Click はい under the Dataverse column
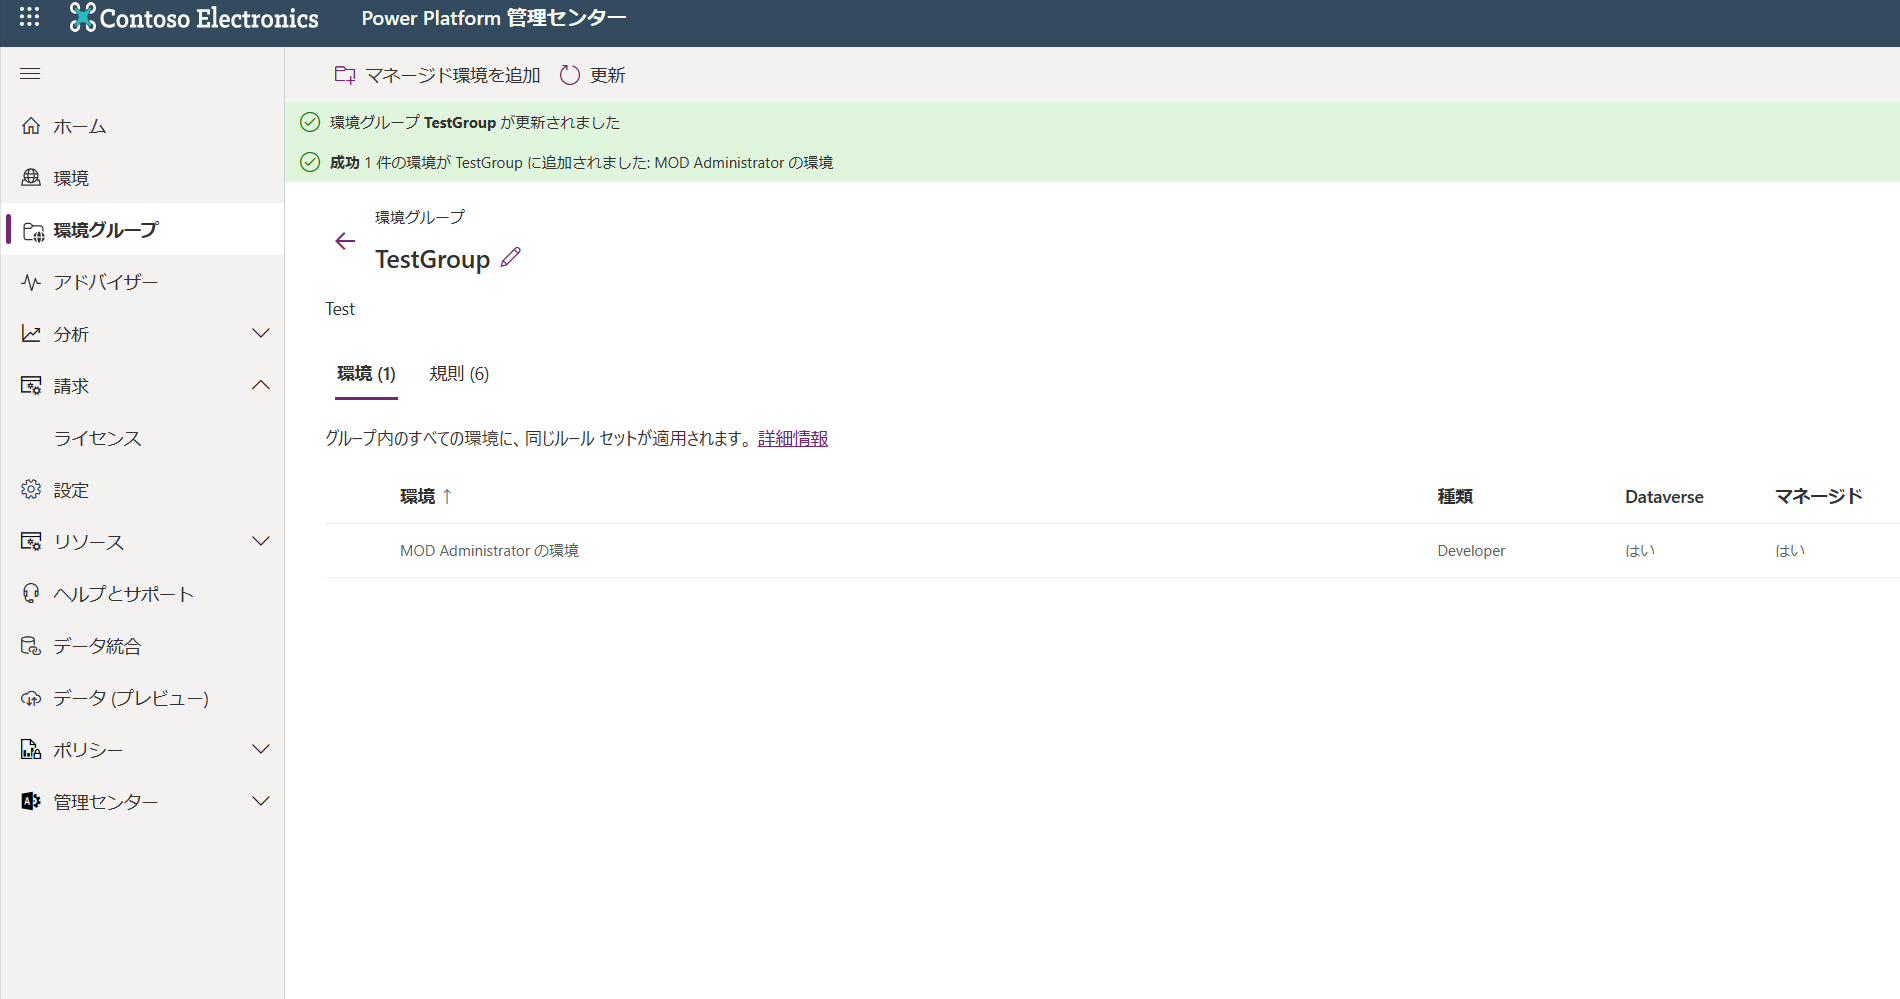The image size is (1900, 999). click(1640, 551)
